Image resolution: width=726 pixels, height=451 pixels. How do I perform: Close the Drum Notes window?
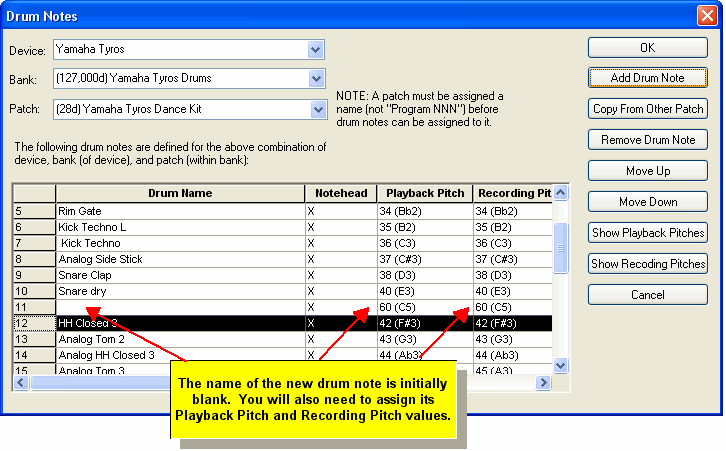pos(706,15)
